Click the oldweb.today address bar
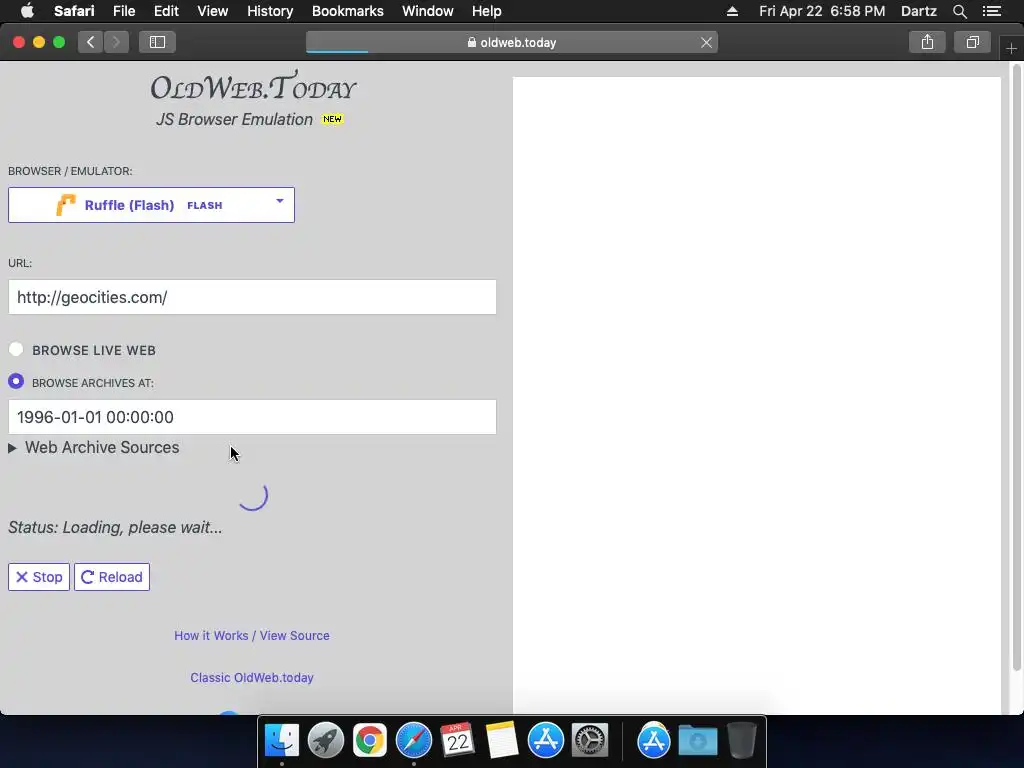Image resolution: width=1024 pixels, height=768 pixels. tap(511, 42)
